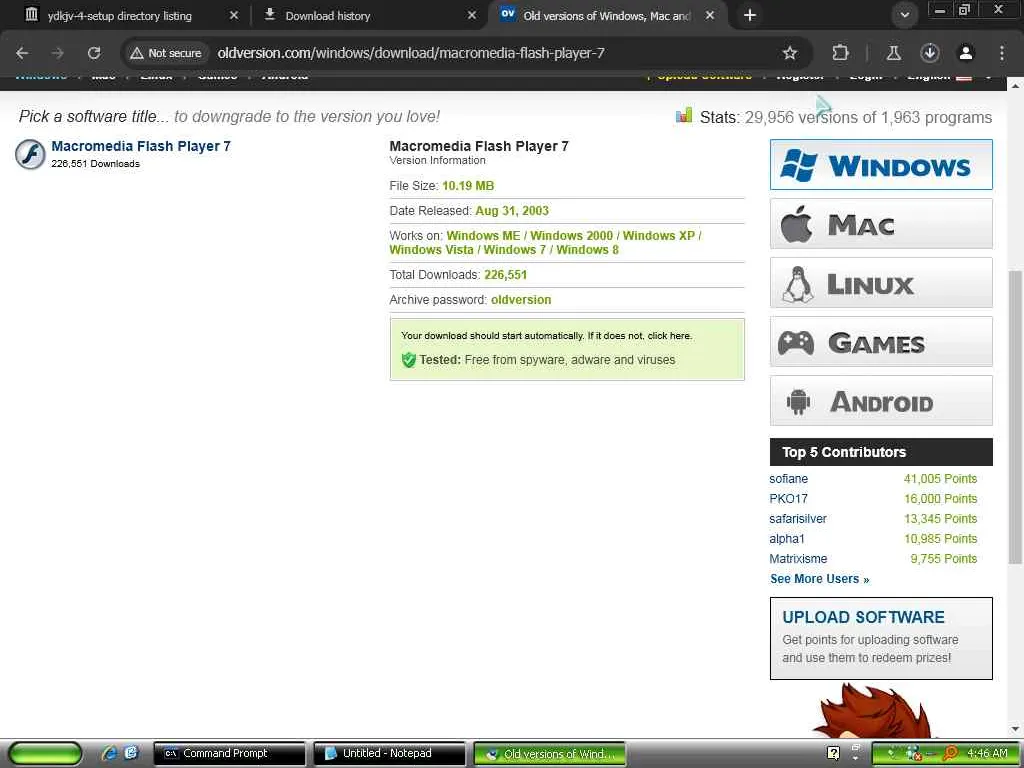Open contributor PKO17's profile
Image resolution: width=1024 pixels, height=768 pixels.
click(788, 499)
